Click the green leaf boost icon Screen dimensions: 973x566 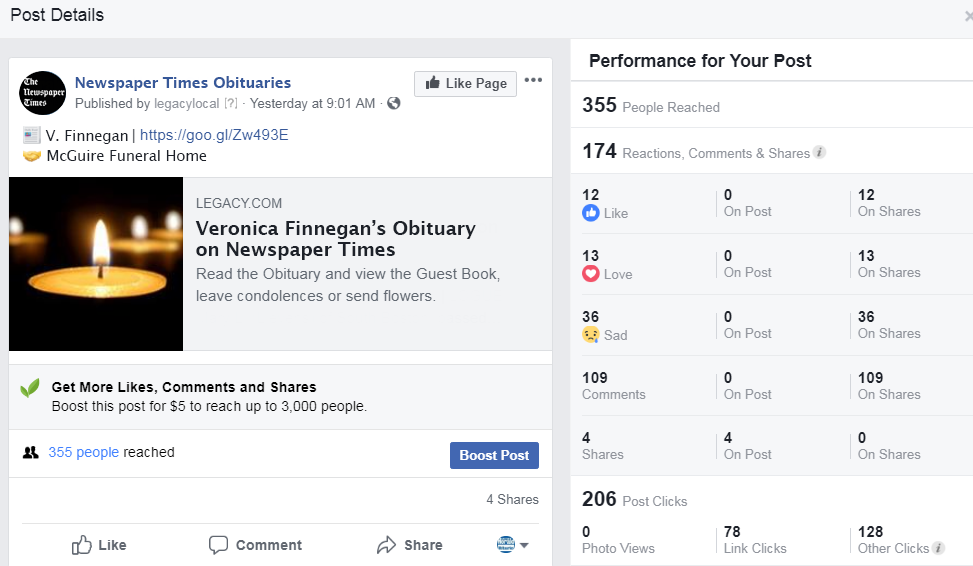click(x=30, y=388)
